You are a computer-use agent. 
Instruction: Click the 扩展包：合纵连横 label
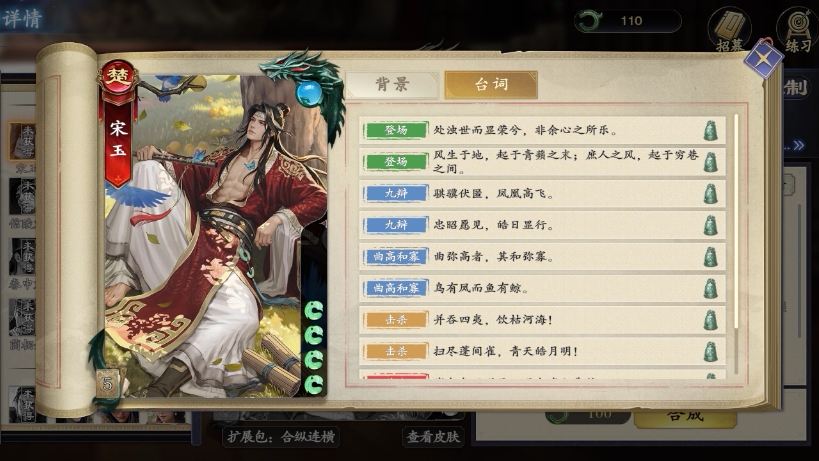(281, 436)
